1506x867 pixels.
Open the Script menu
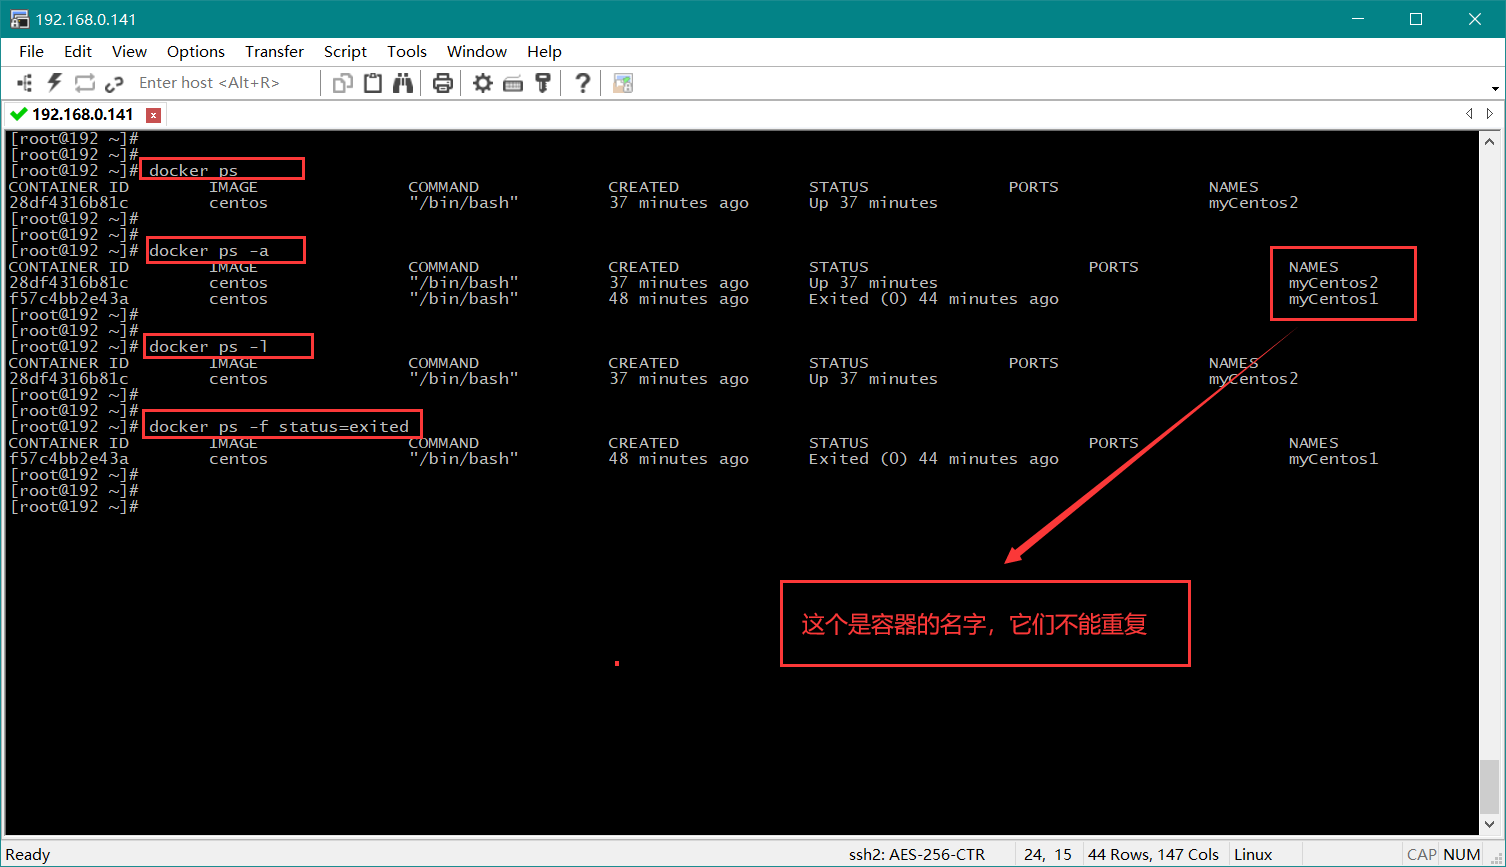click(345, 51)
